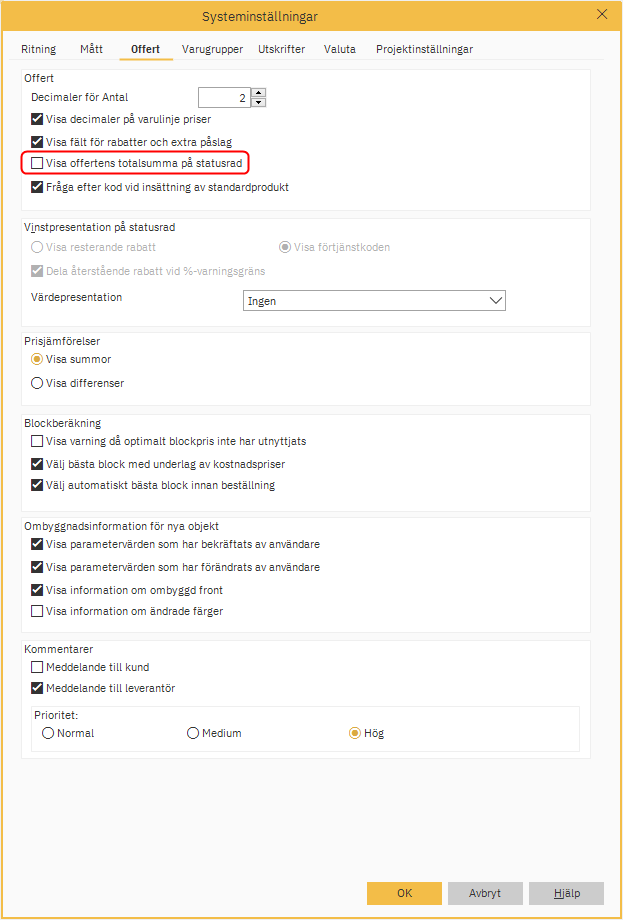The width and height of the screenshot is (623, 920).
Task: Open the Varugrupper tab
Action: (212, 49)
